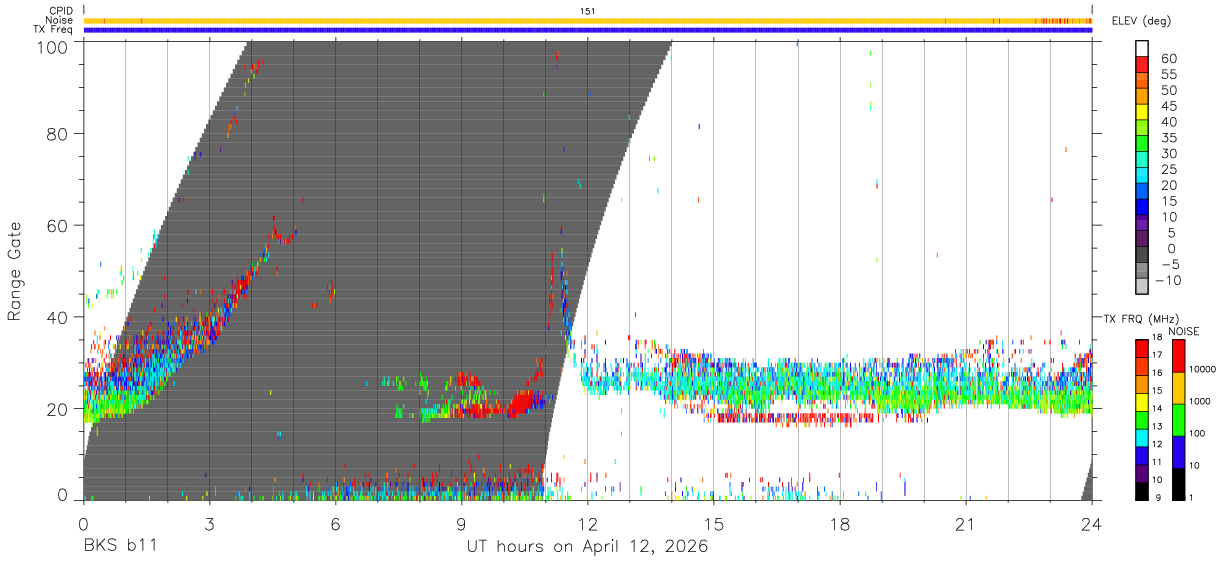Click the 60 label on the ELEV legend
Viewport: 1228px width, 567px height.
click(1168, 58)
